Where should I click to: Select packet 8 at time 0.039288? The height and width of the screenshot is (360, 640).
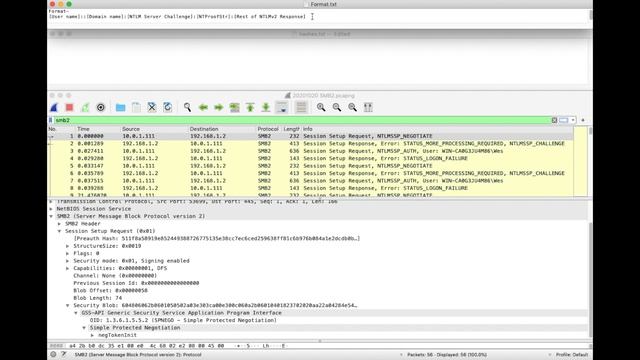[311, 188]
